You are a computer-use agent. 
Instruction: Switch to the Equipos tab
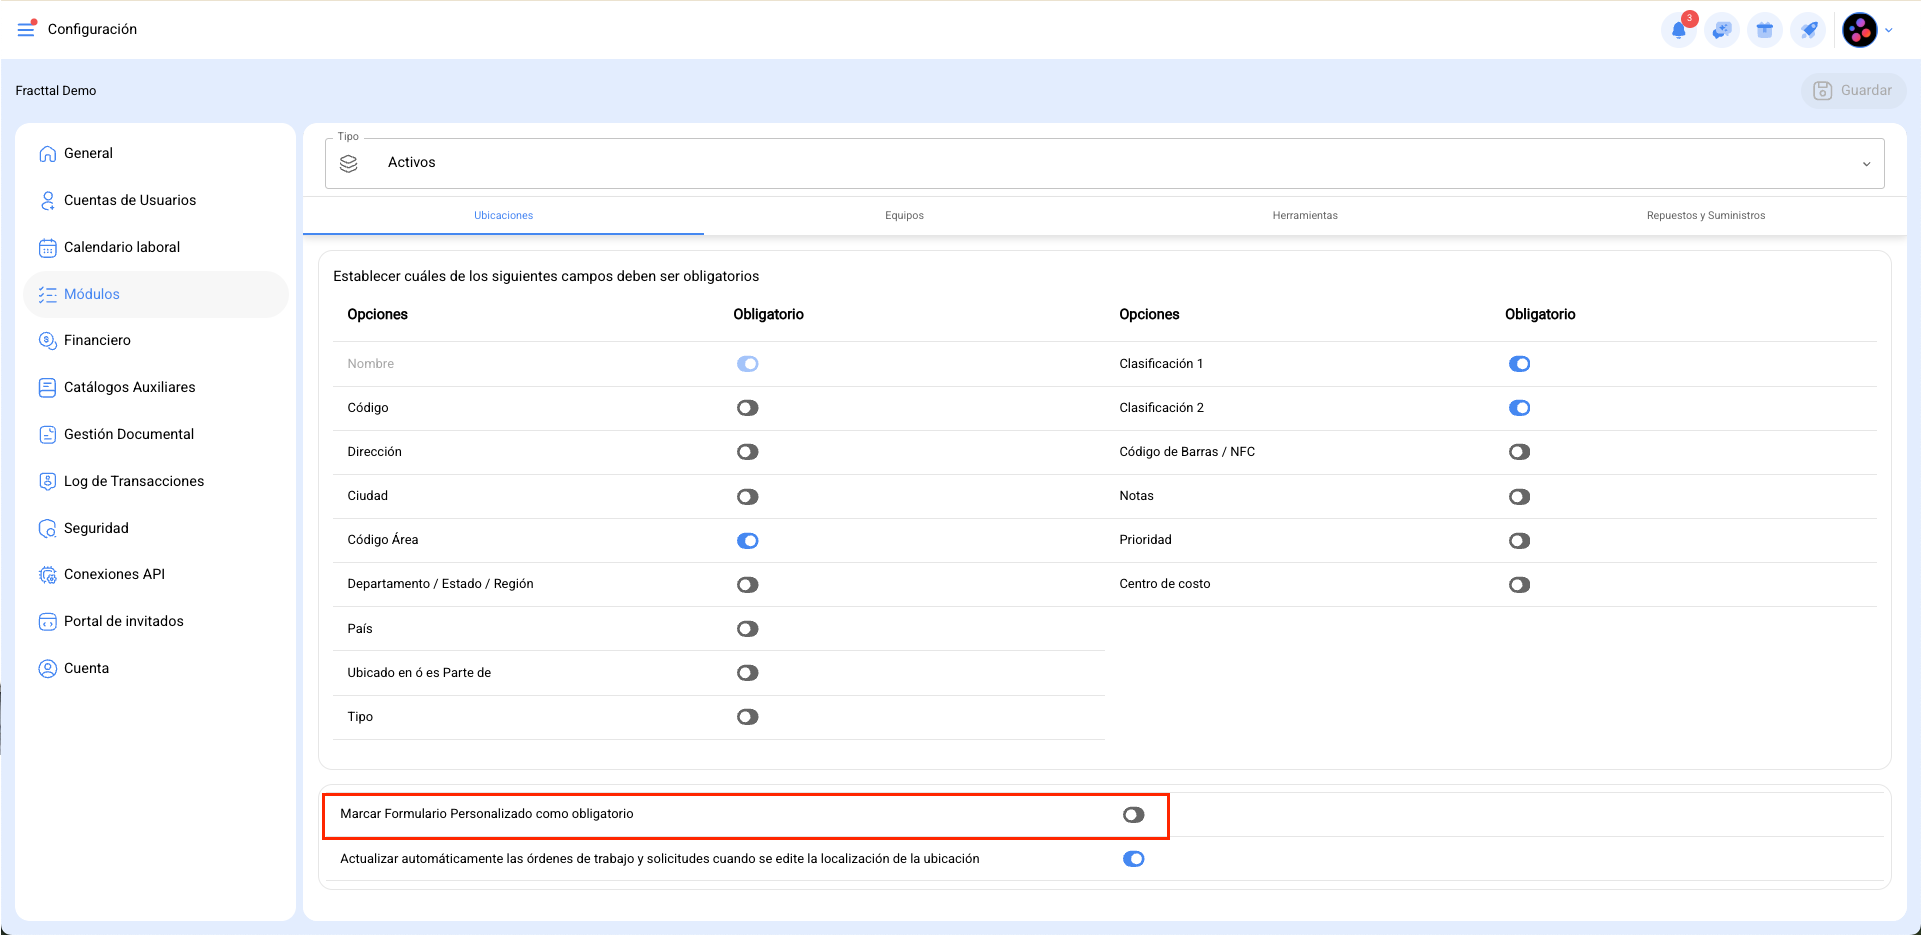tap(904, 215)
